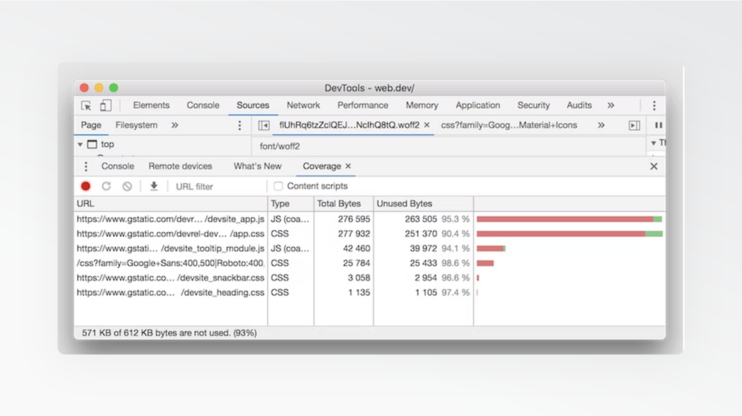
Task: Open DevTools three-dot customize menu
Action: [x=654, y=105]
